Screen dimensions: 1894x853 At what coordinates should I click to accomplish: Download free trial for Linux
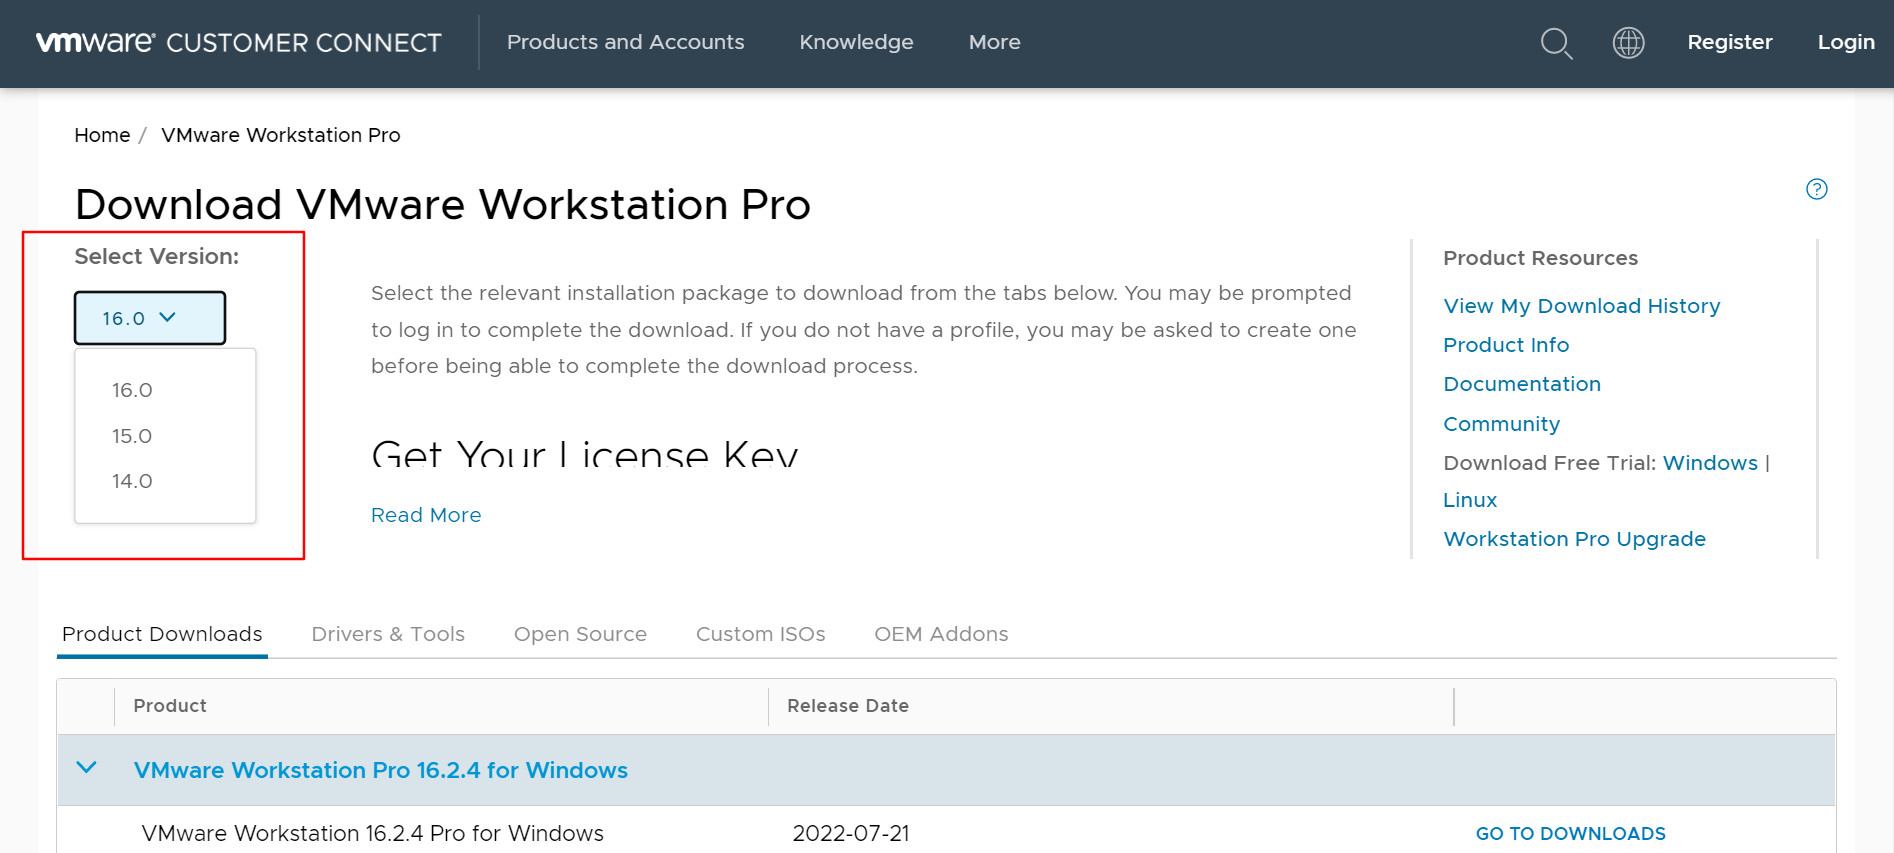(1470, 500)
